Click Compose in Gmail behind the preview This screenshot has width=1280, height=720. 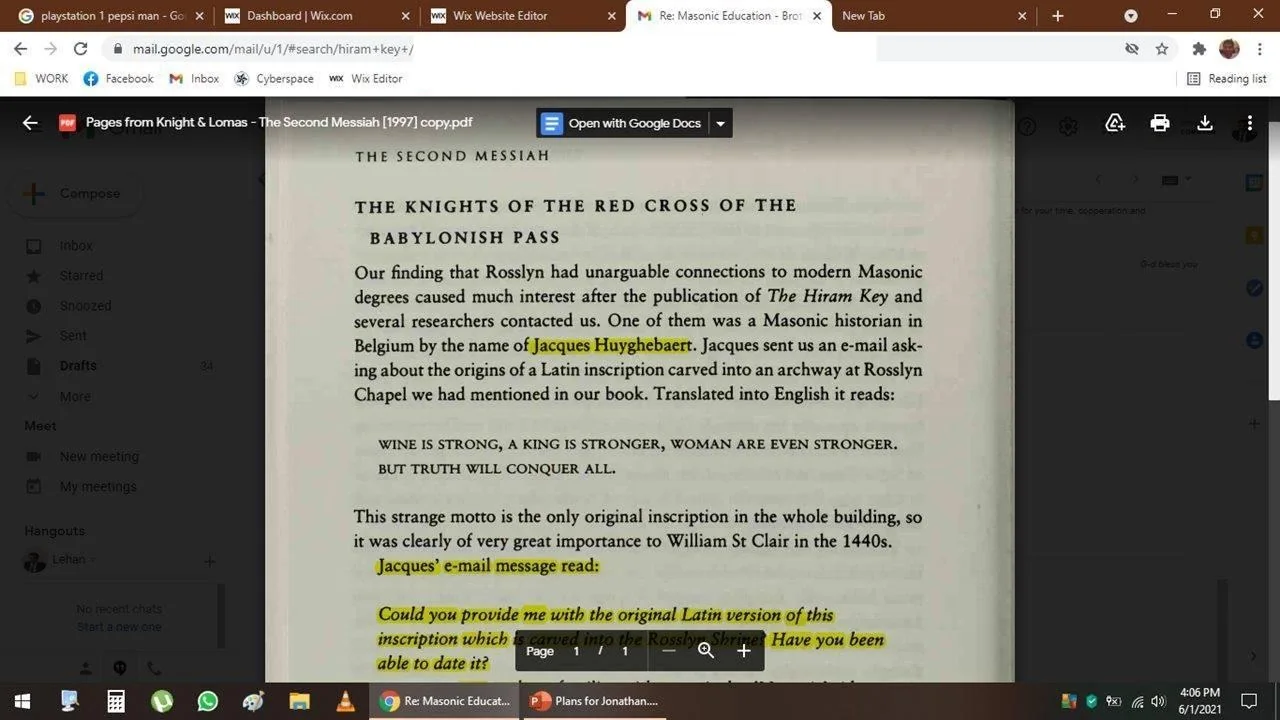[x=76, y=194]
